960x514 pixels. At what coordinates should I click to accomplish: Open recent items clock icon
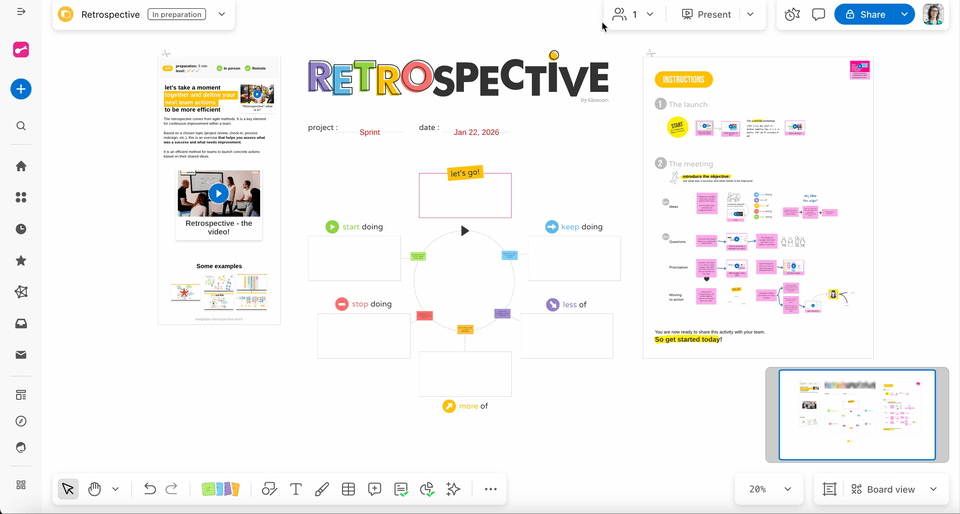21,229
